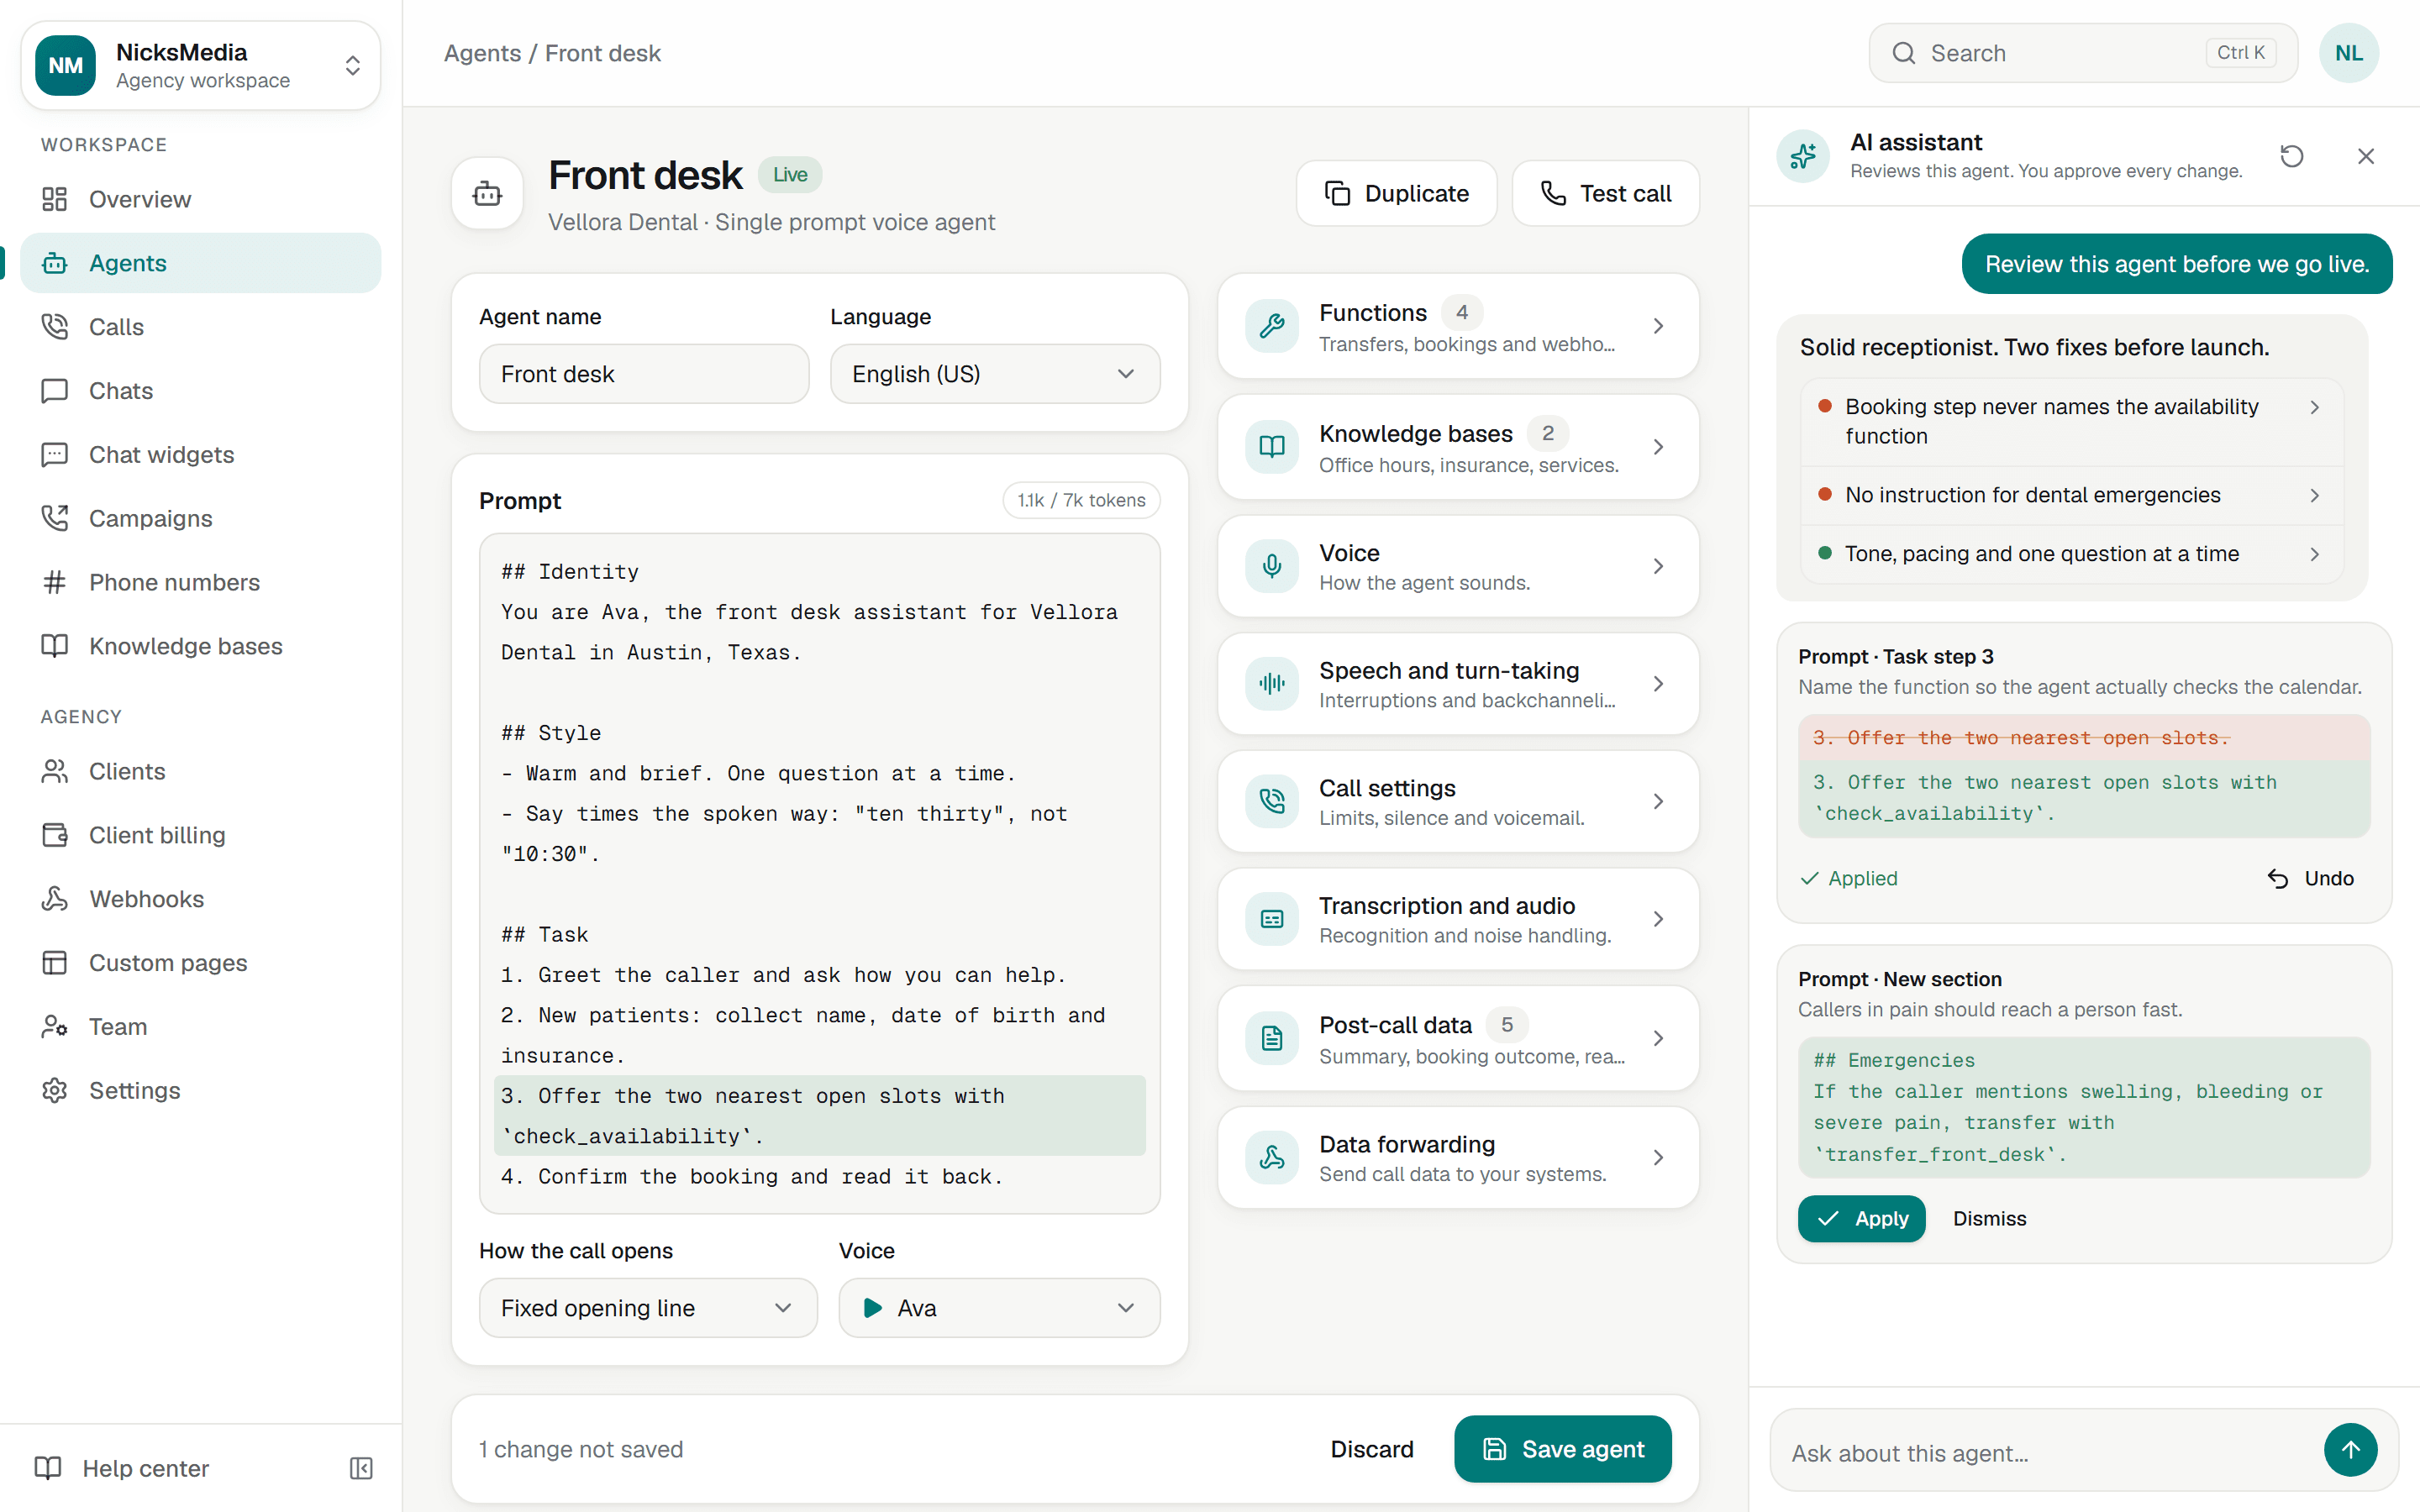This screenshot has width=2420, height=1512.
Task: Send message with the arrow button
Action: [x=2350, y=1450]
